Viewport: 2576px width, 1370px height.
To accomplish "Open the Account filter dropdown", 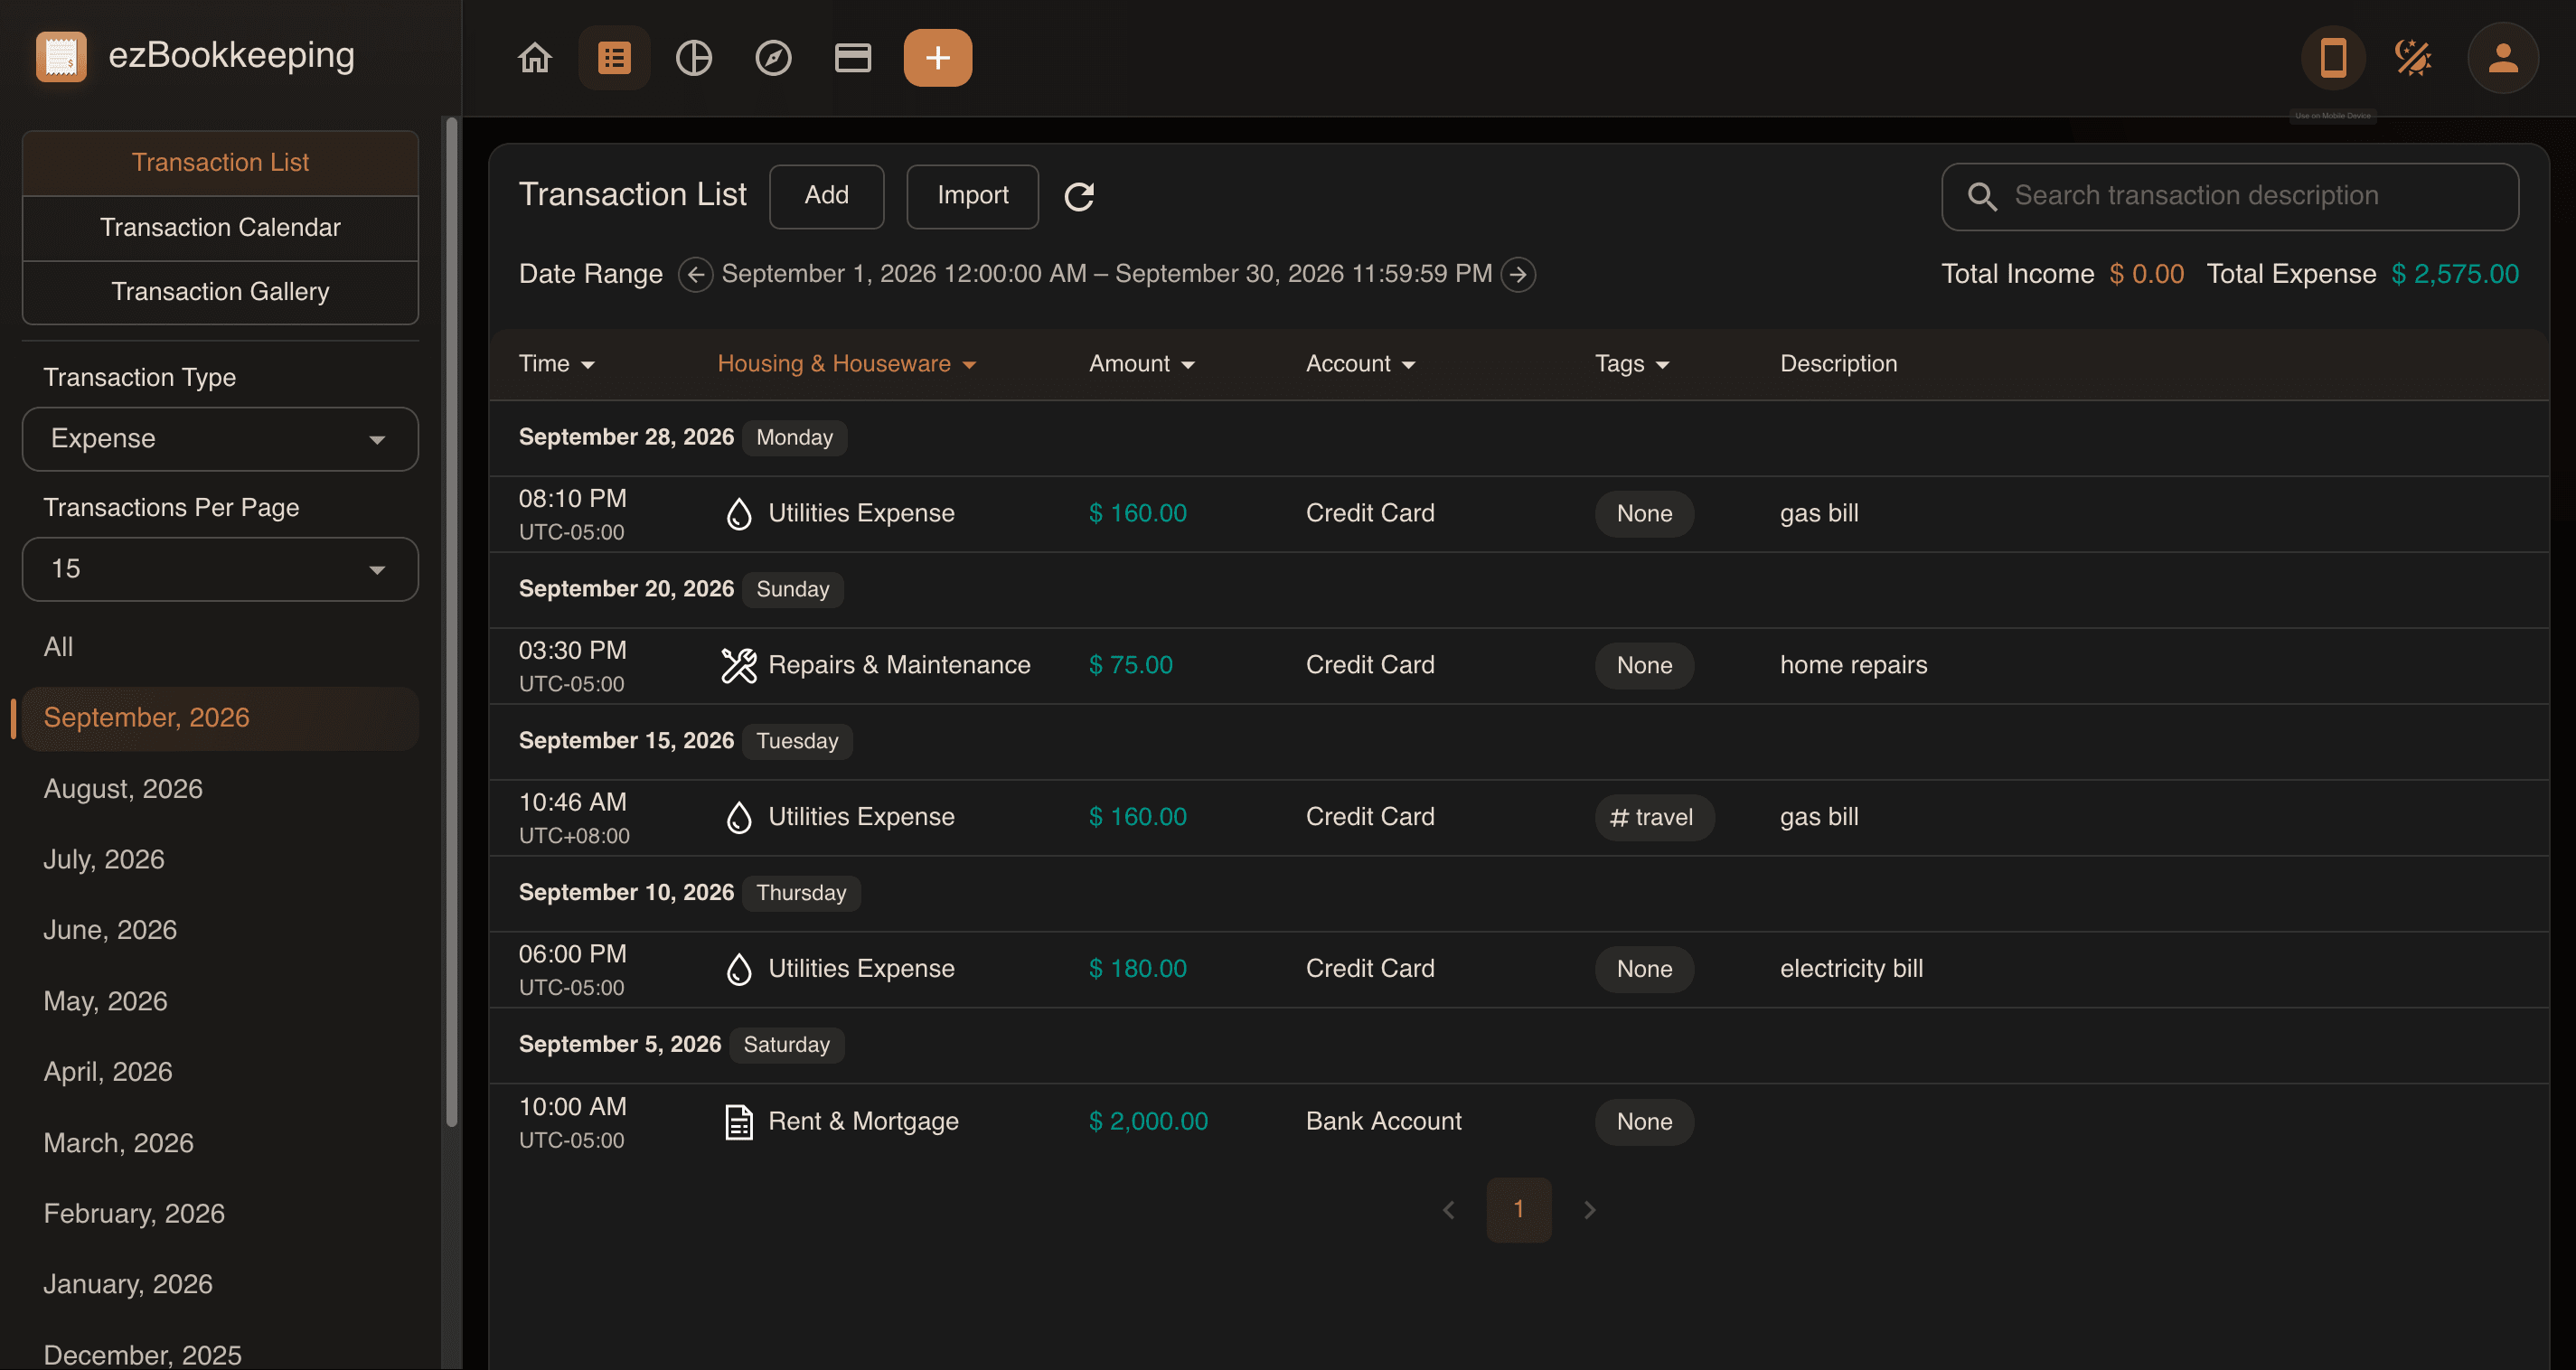I will click(1361, 364).
